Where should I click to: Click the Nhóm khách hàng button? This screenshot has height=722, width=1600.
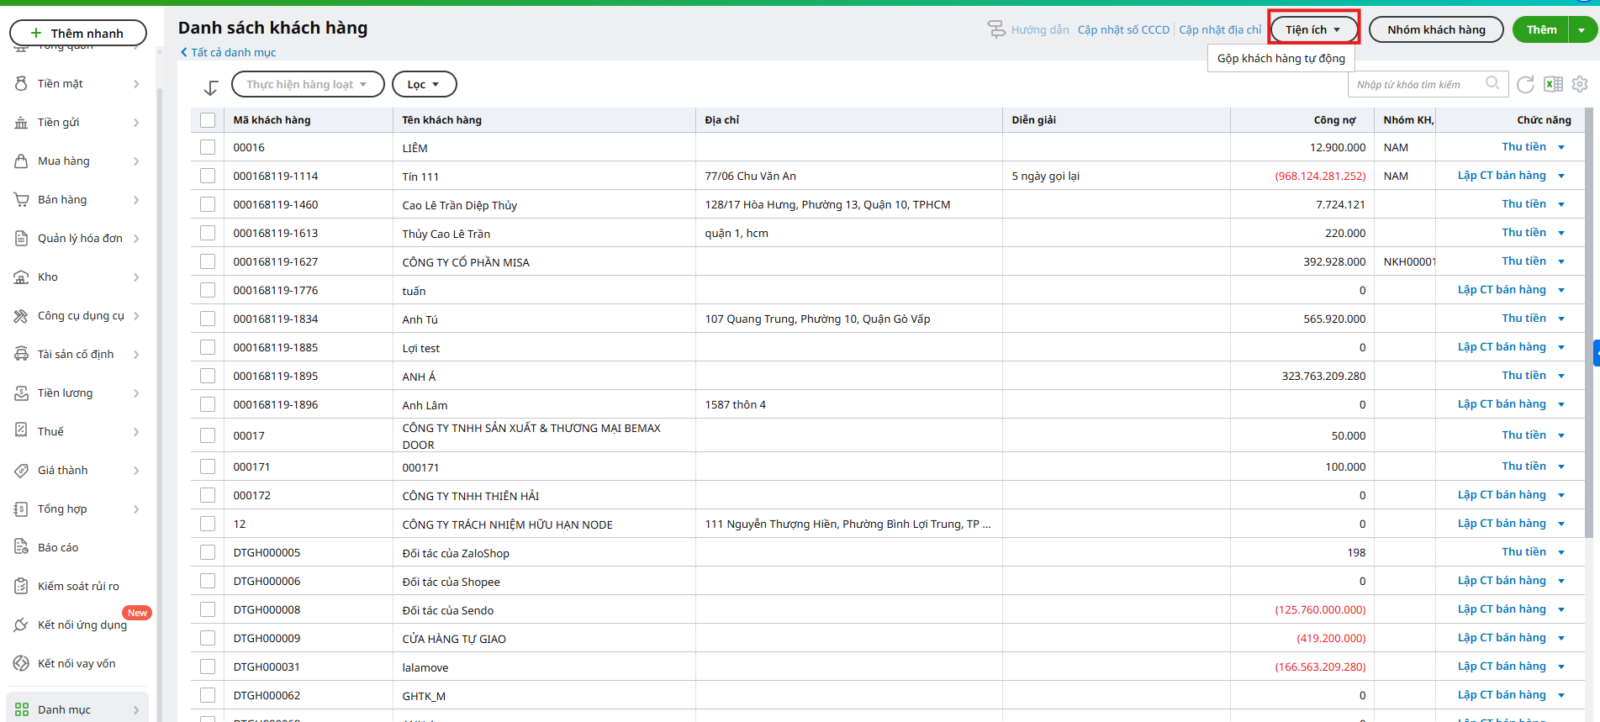tap(1435, 30)
